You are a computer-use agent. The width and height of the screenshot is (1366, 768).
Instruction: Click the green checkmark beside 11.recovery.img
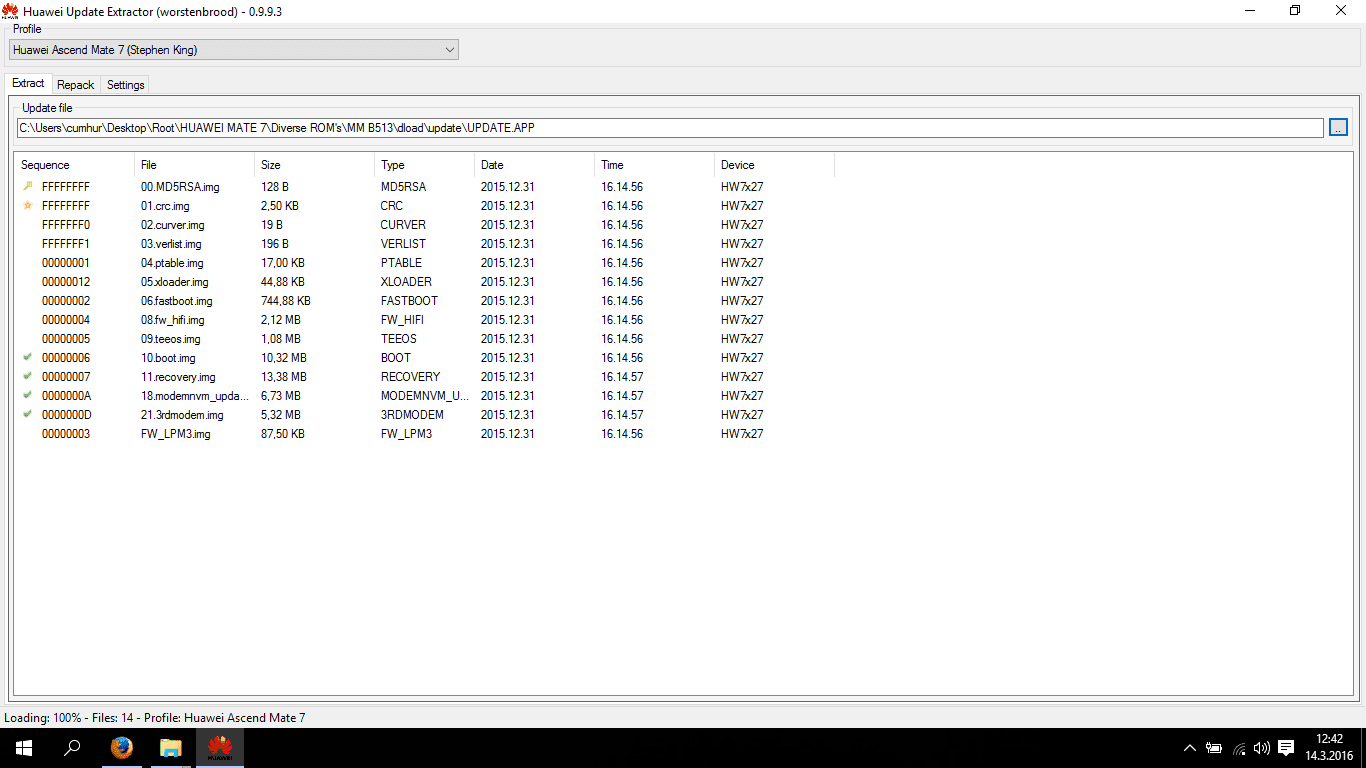tap(28, 376)
